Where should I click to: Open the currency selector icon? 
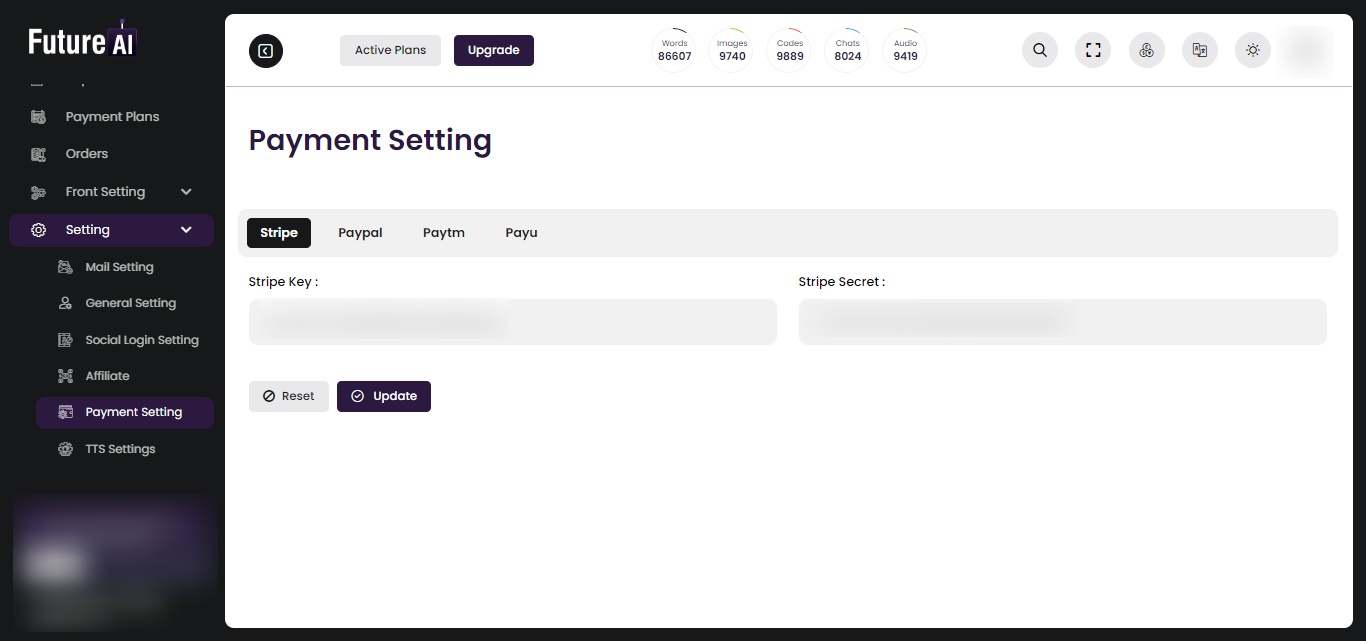(x=1146, y=49)
